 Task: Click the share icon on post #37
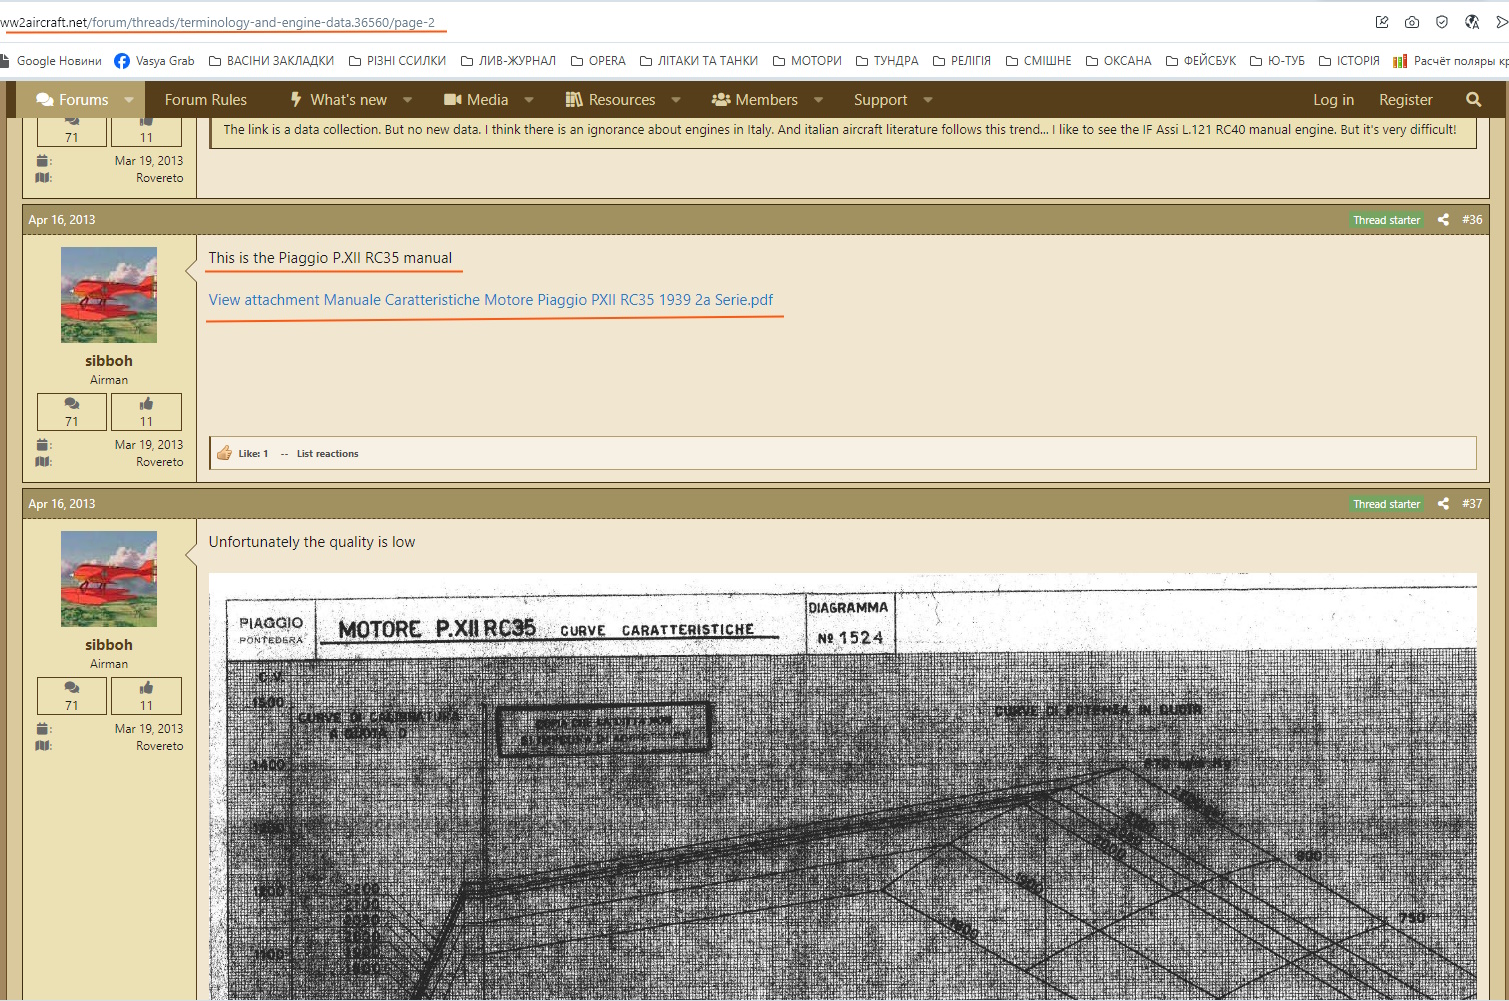point(1443,504)
